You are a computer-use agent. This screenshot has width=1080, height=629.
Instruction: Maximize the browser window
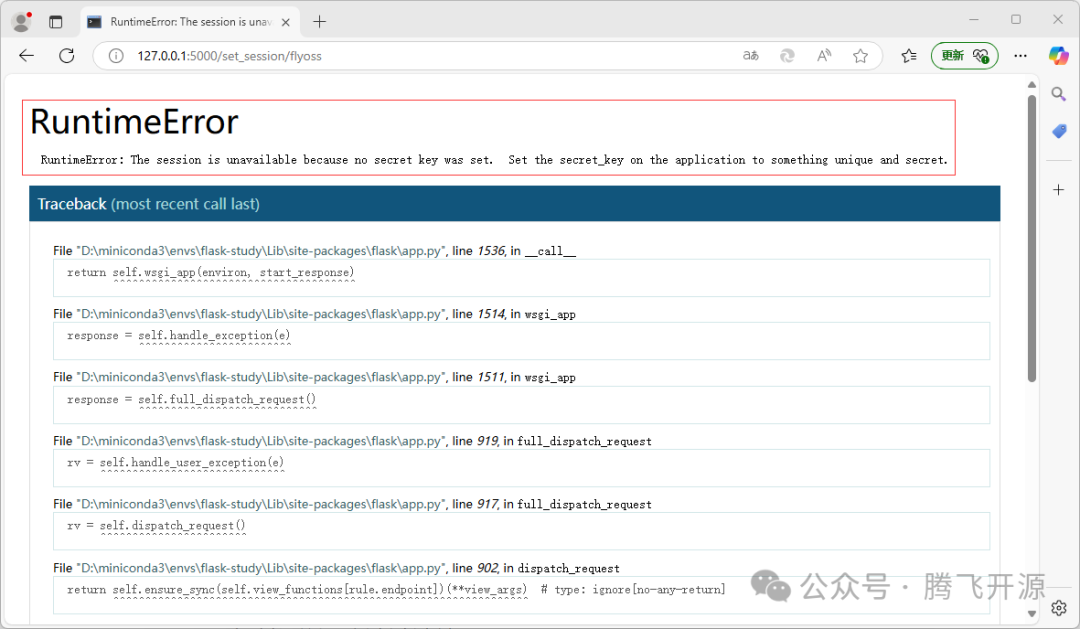(x=1016, y=19)
